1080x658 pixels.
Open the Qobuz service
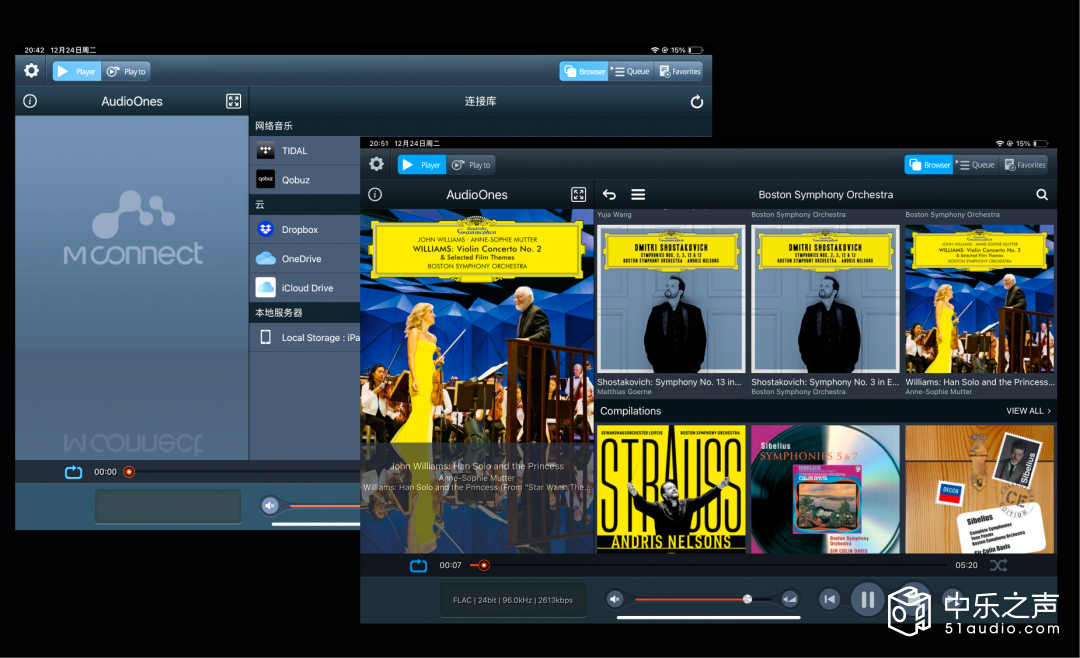304,180
